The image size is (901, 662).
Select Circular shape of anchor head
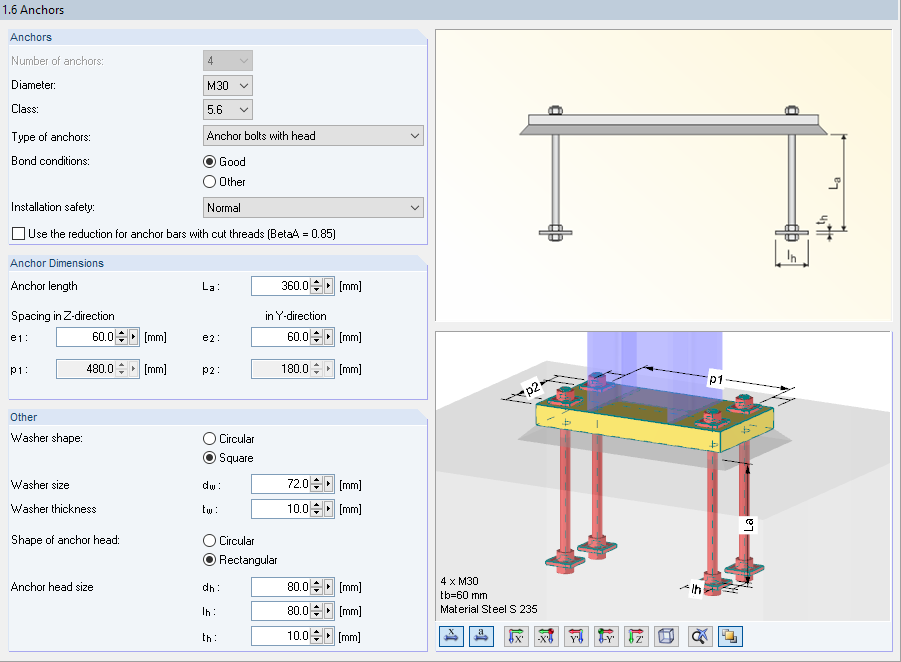[x=209, y=540]
